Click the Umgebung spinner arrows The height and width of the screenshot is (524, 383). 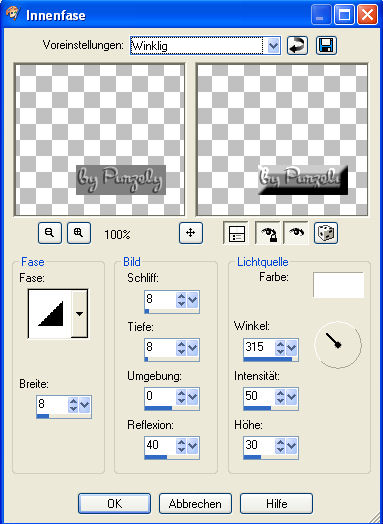181,397
